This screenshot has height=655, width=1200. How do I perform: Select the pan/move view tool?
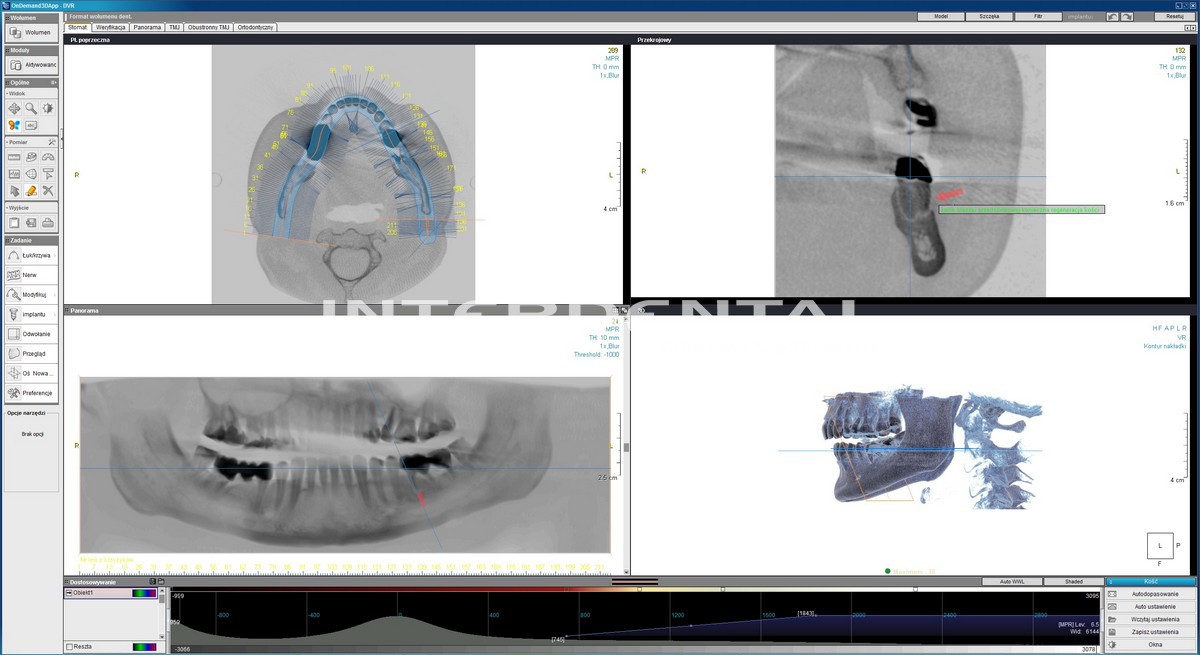pos(14,108)
